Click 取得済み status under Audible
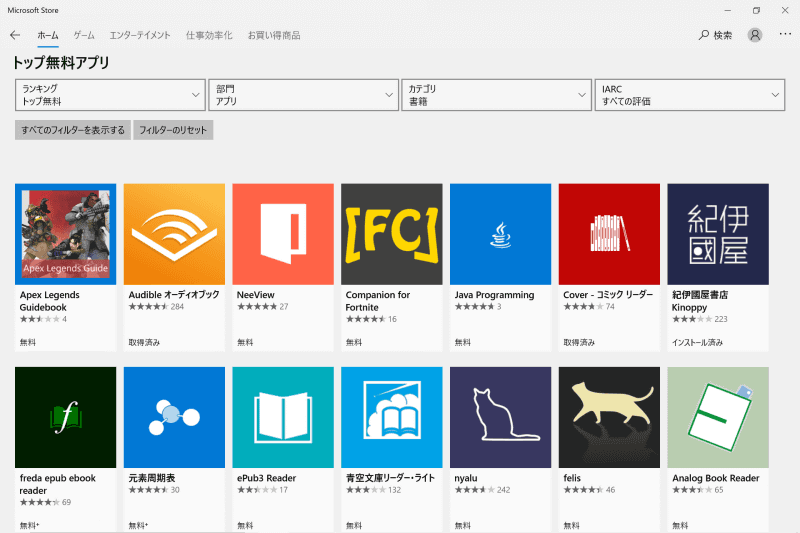The height and width of the screenshot is (533, 800). coord(144,342)
